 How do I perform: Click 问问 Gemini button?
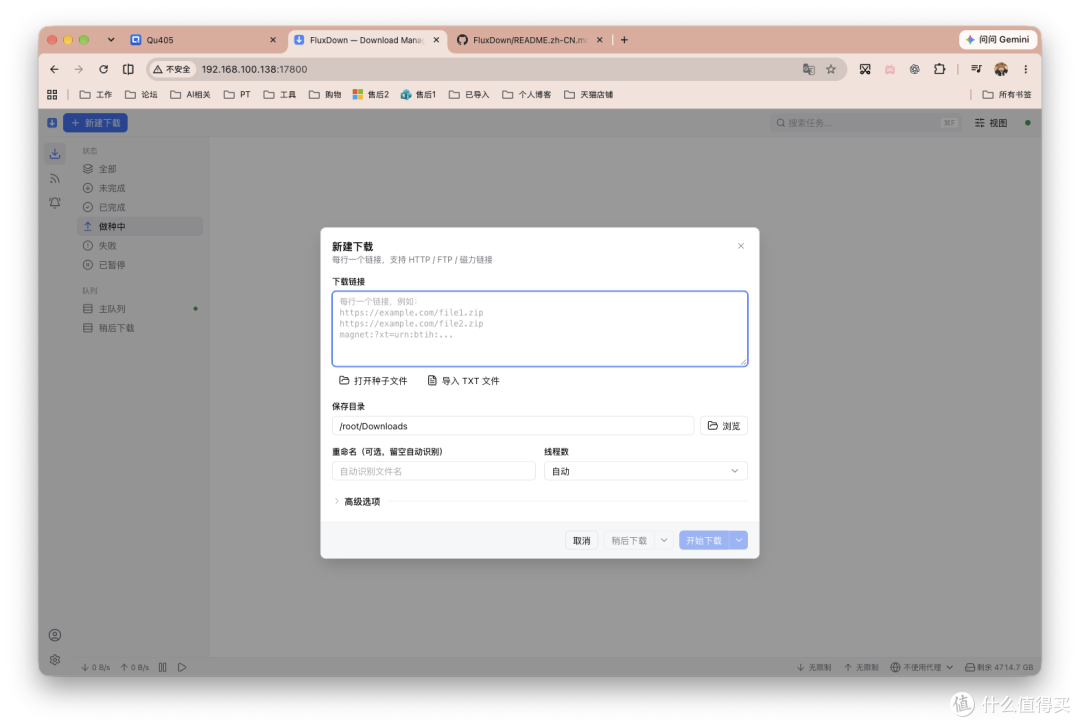998,40
